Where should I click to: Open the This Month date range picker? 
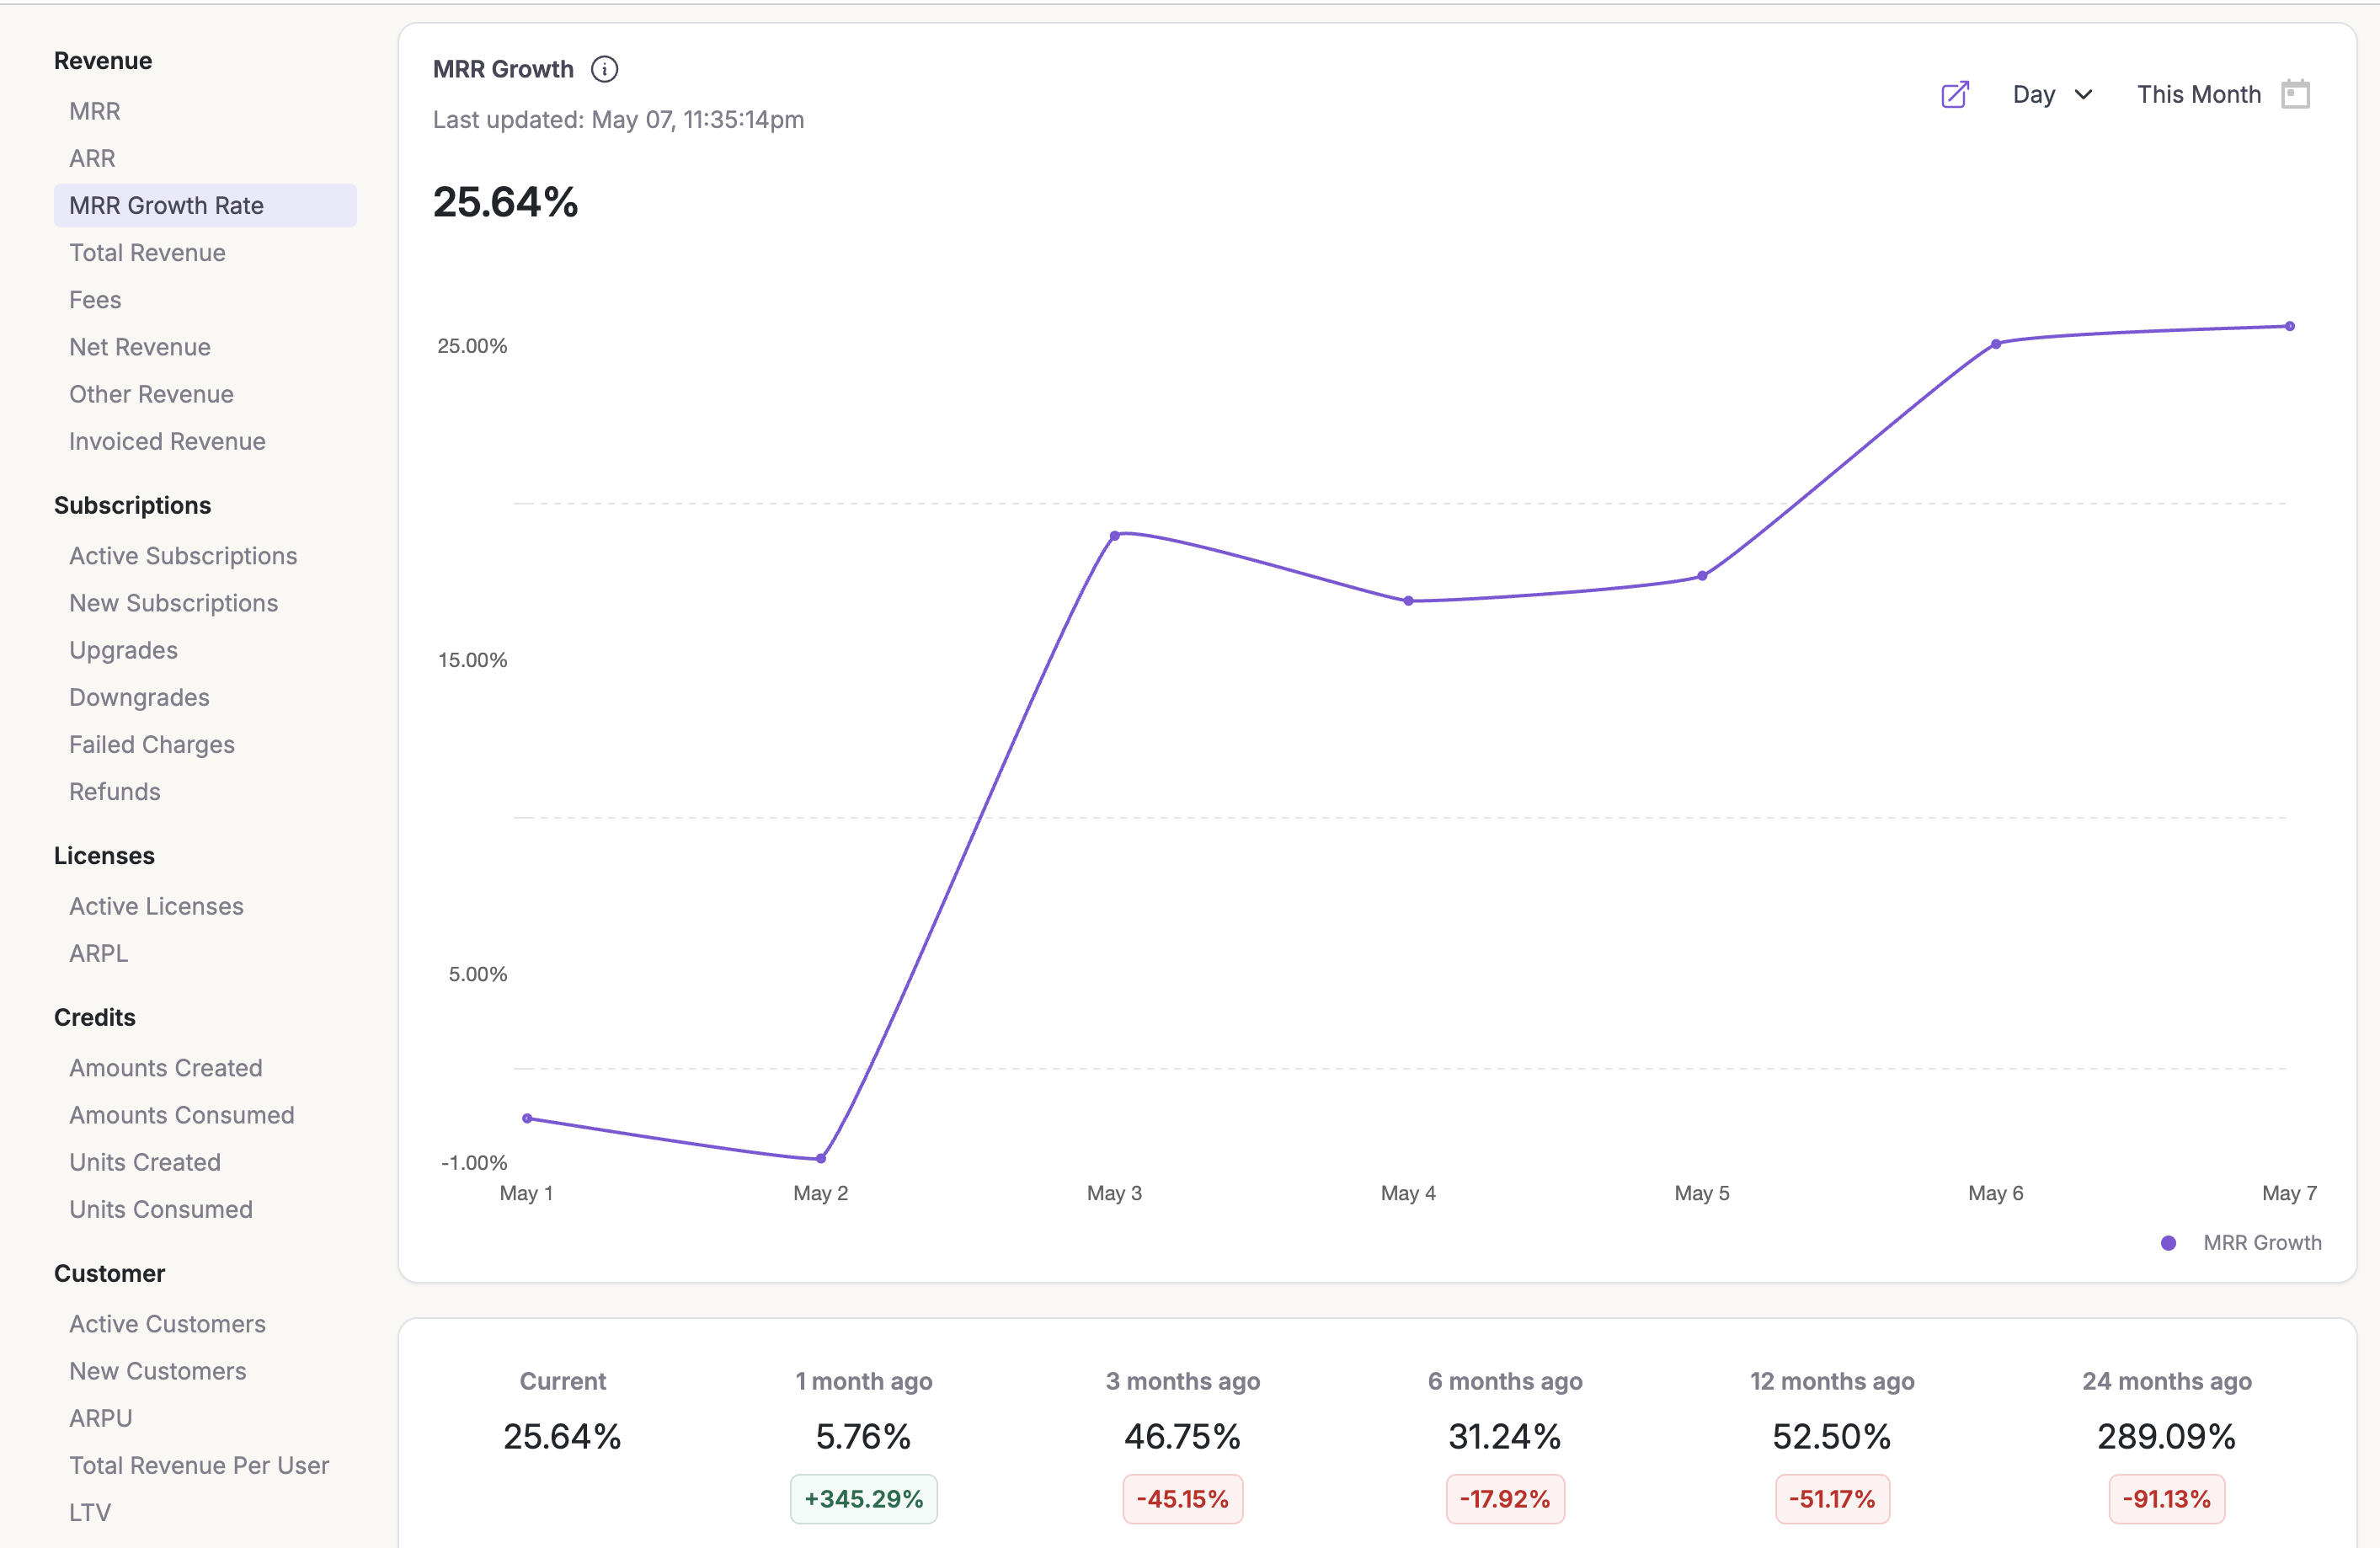(x=2198, y=95)
